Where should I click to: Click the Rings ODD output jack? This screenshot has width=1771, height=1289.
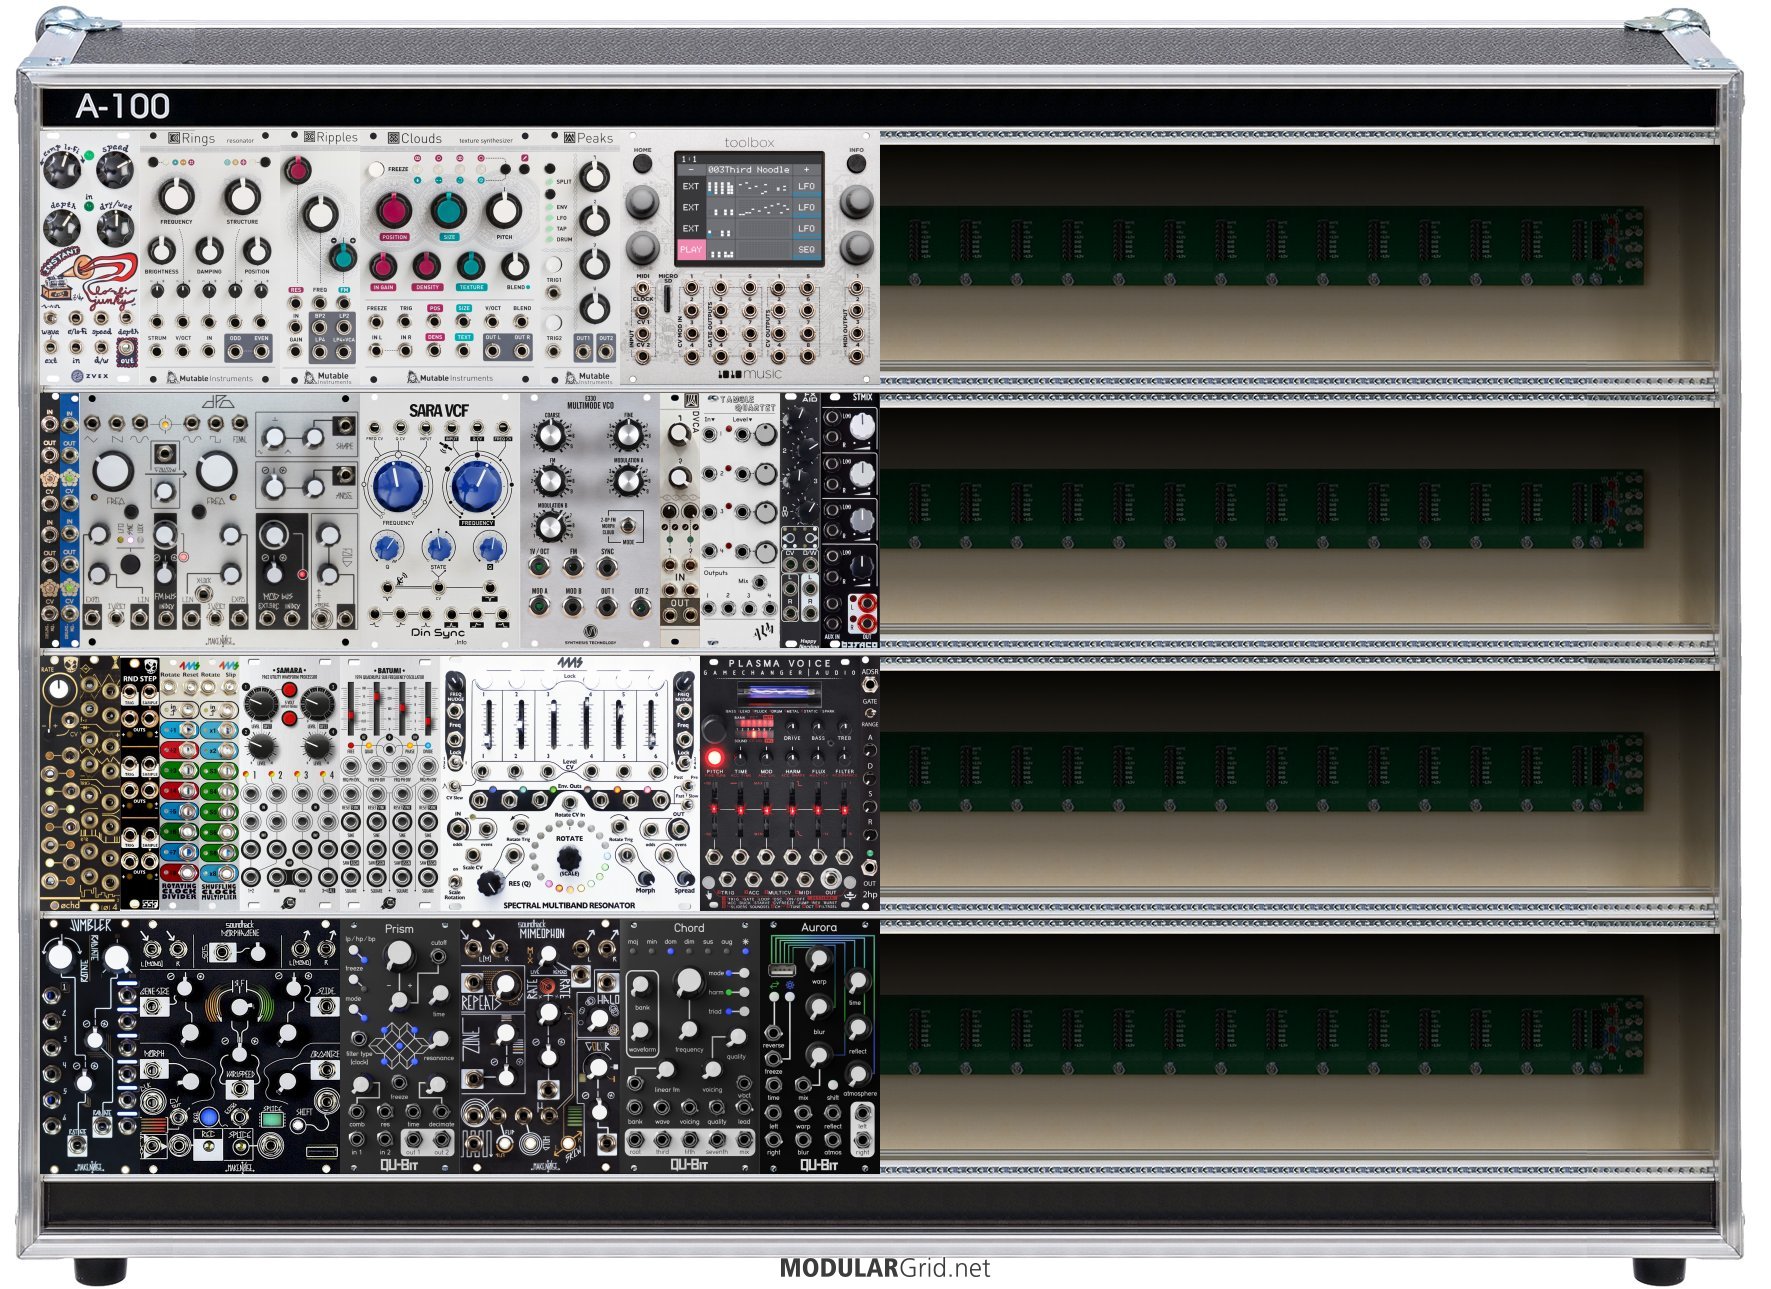pos(235,352)
